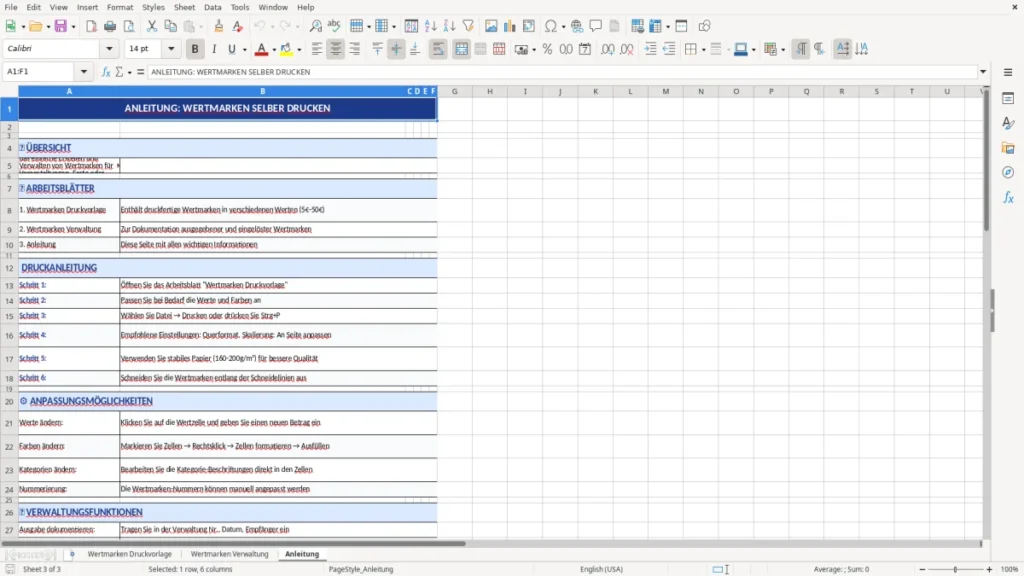Open the font size dropdown
The image size is (1024, 576).
[171, 48]
